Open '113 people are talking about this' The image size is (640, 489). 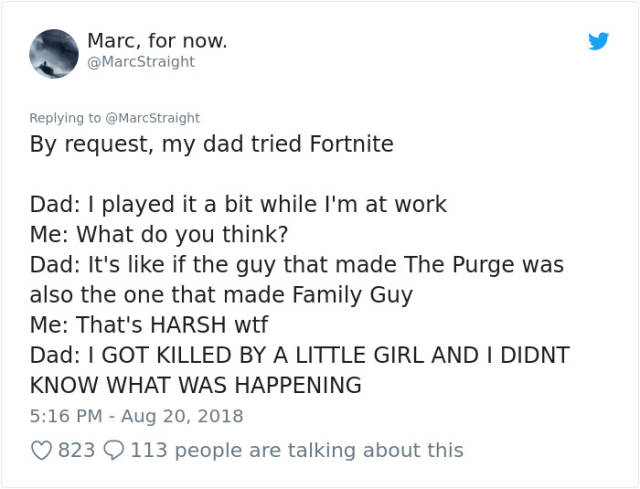coord(297,450)
